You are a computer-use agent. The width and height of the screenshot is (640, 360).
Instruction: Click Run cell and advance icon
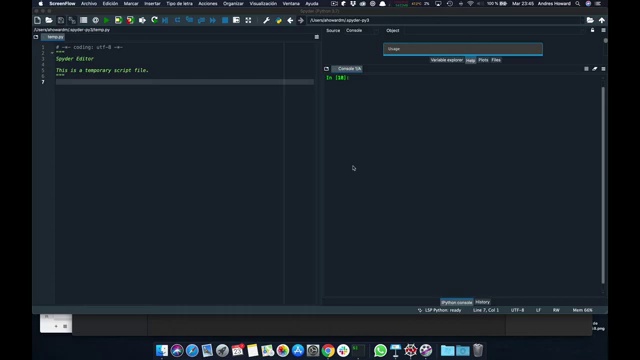pos(130,20)
